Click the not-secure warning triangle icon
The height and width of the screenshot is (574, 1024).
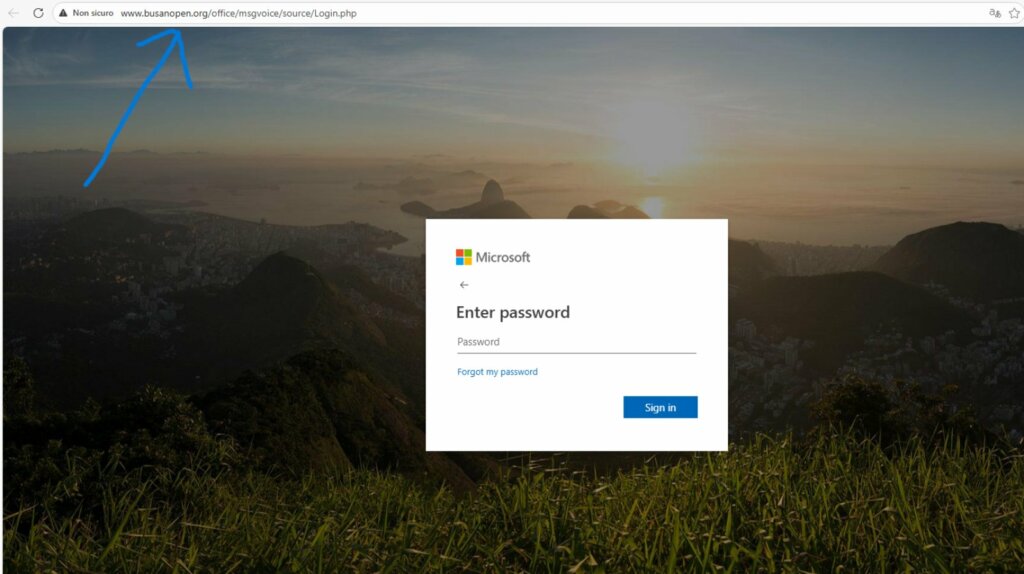63,13
